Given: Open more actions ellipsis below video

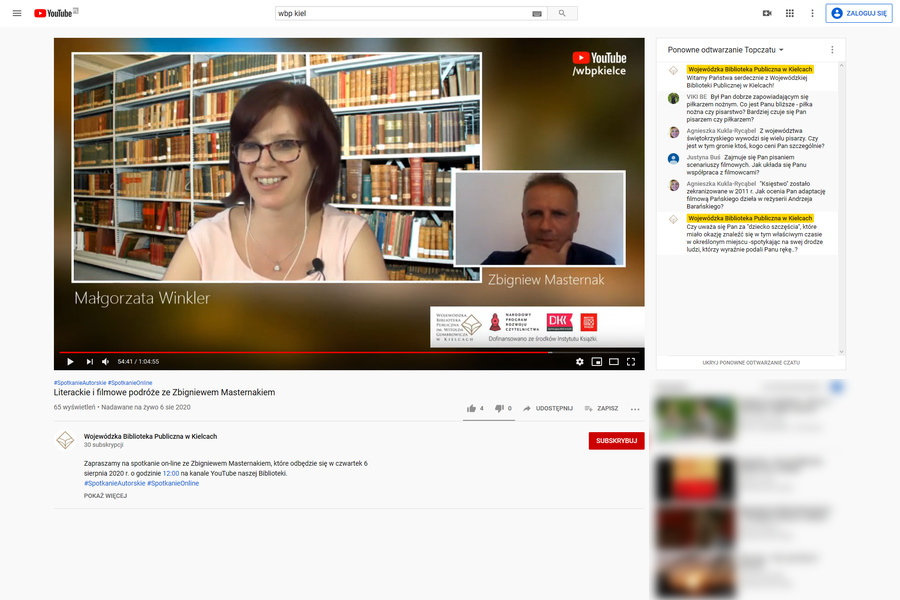Looking at the screenshot, I should (x=635, y=409).
